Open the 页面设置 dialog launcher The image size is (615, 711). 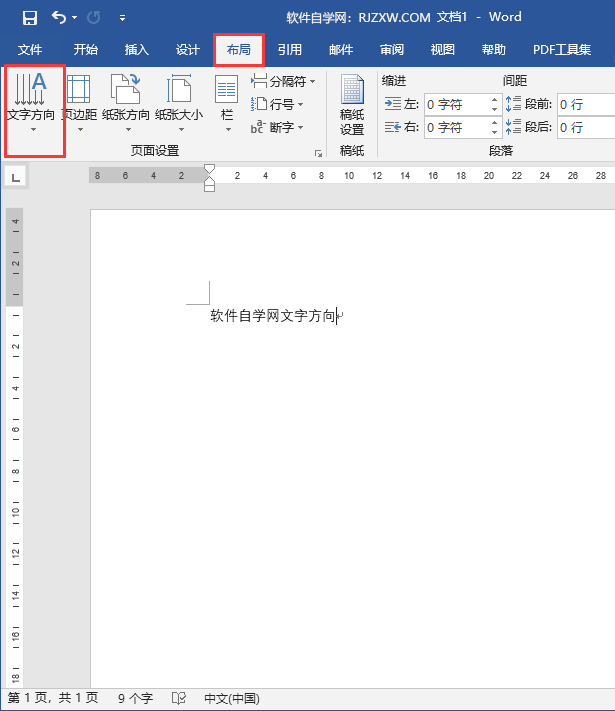(318, 153)
